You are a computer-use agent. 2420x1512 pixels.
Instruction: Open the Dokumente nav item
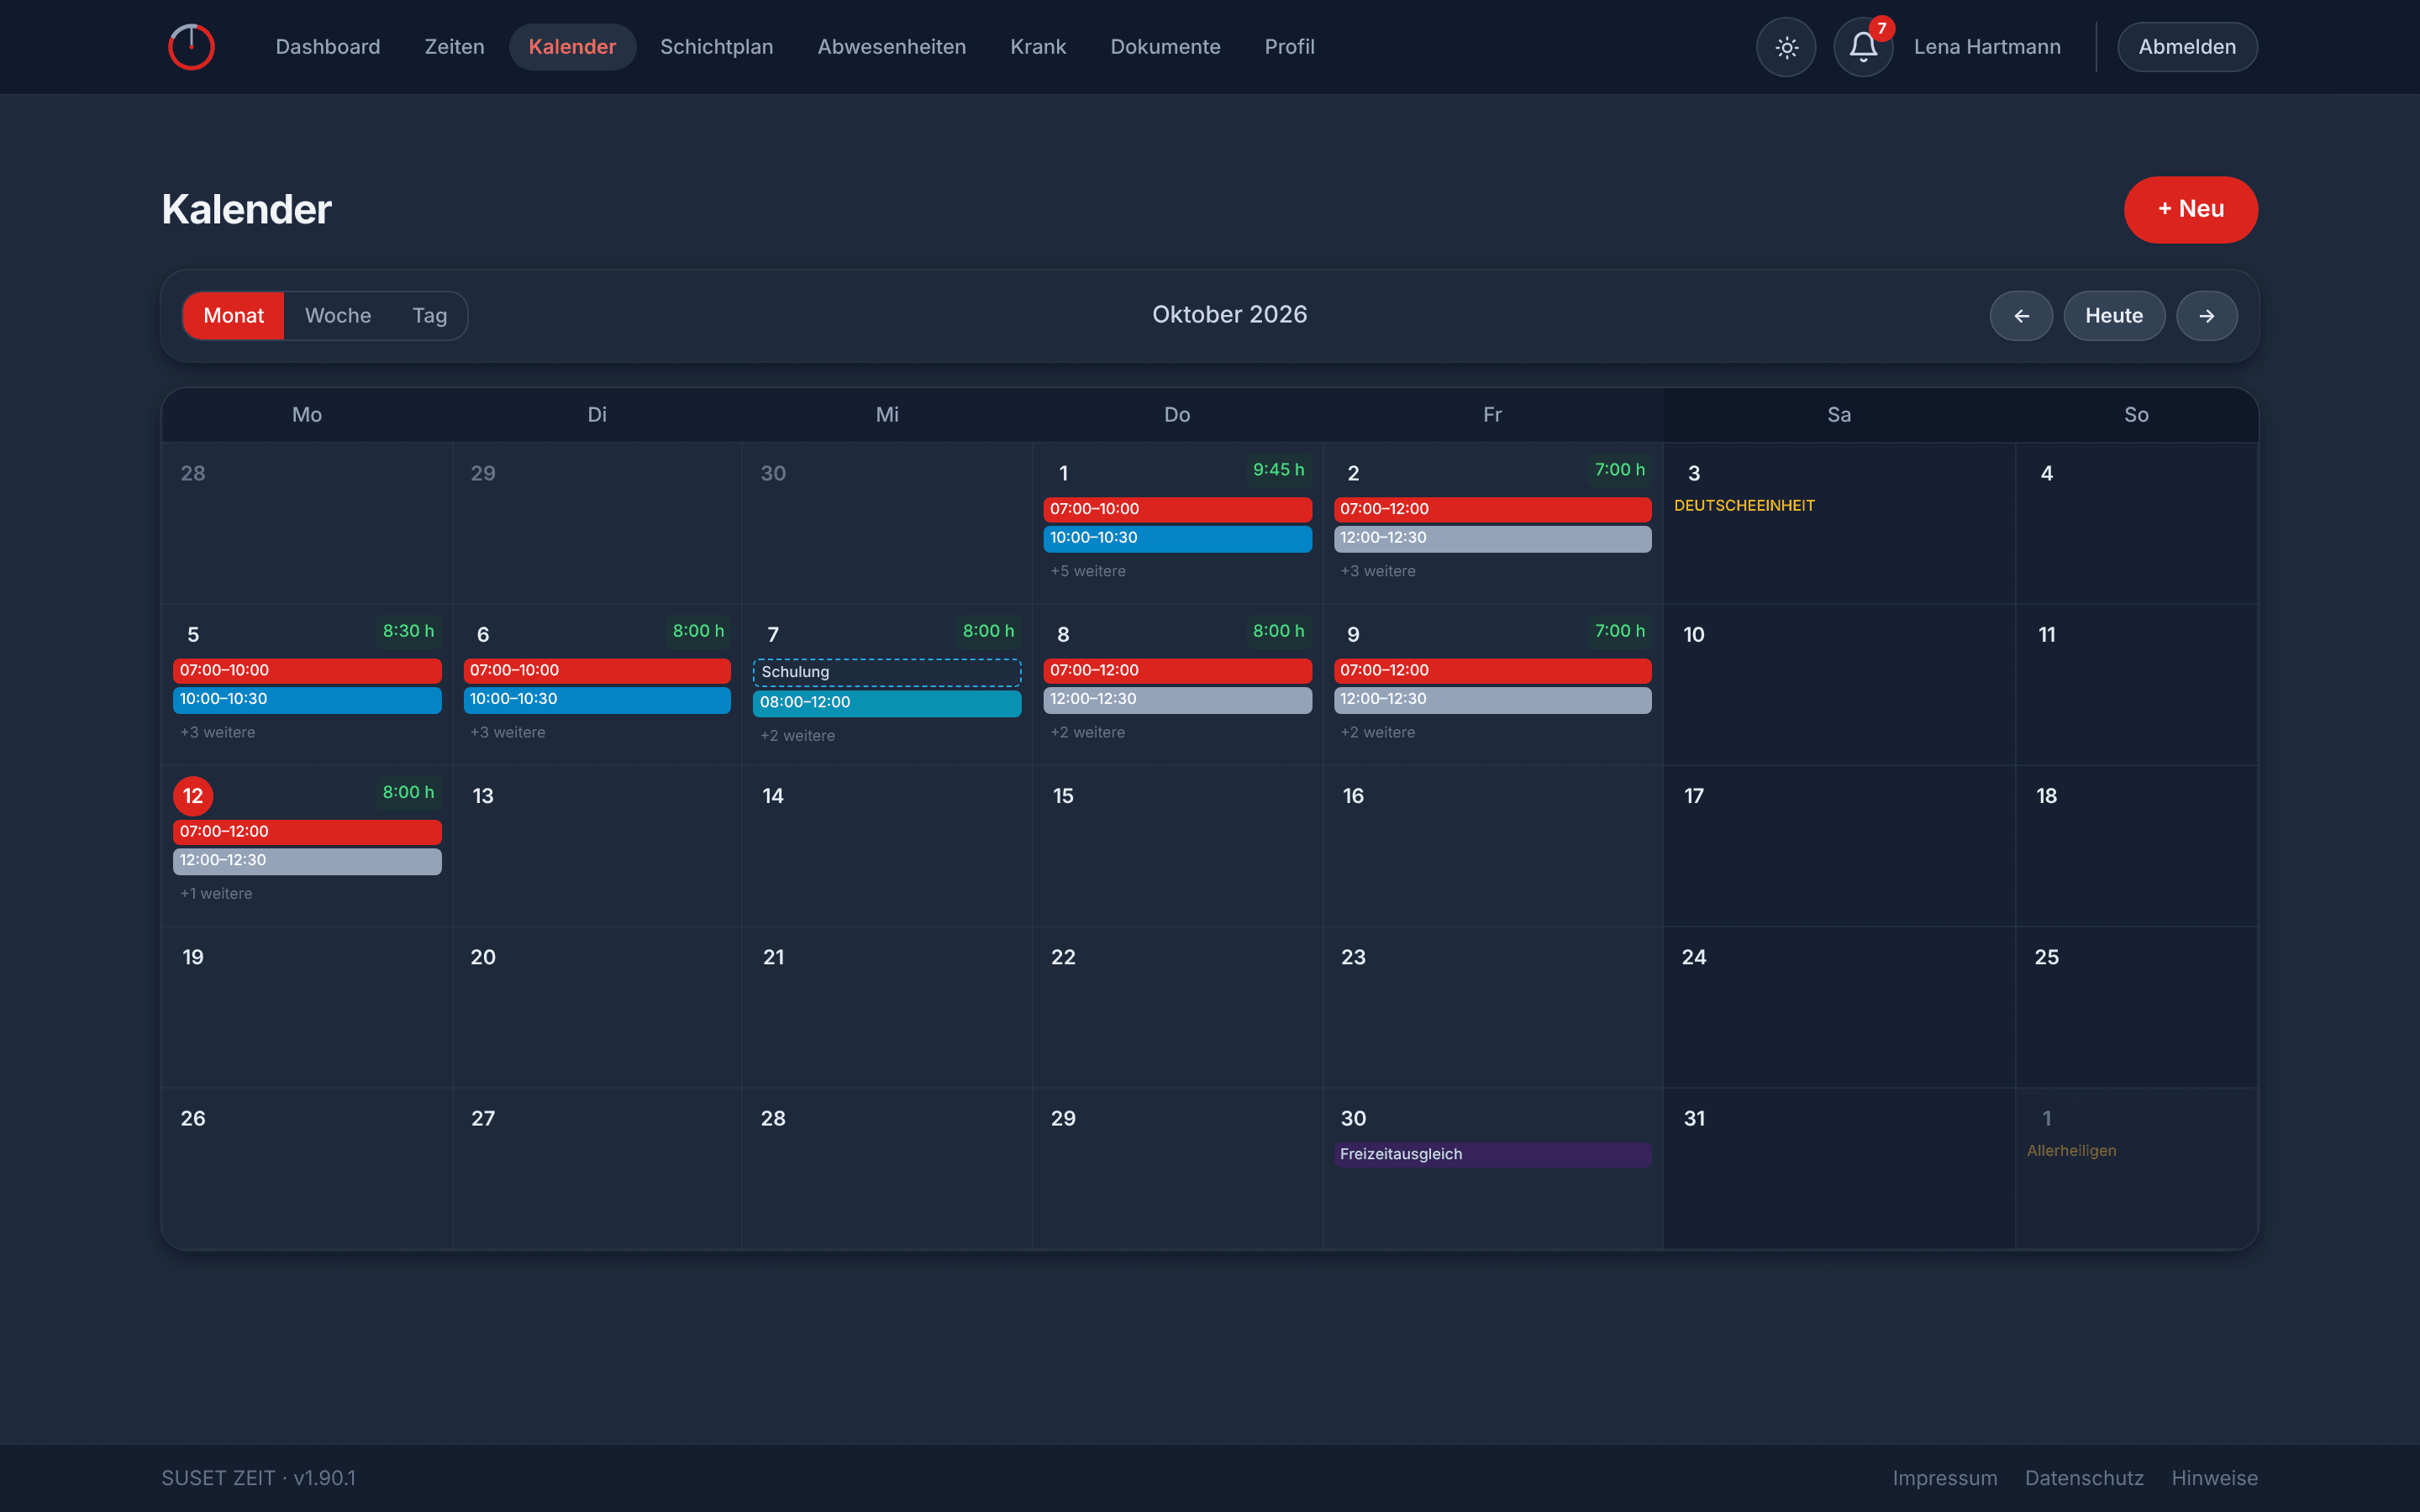pyautogui.click(x=1165, y=47)
